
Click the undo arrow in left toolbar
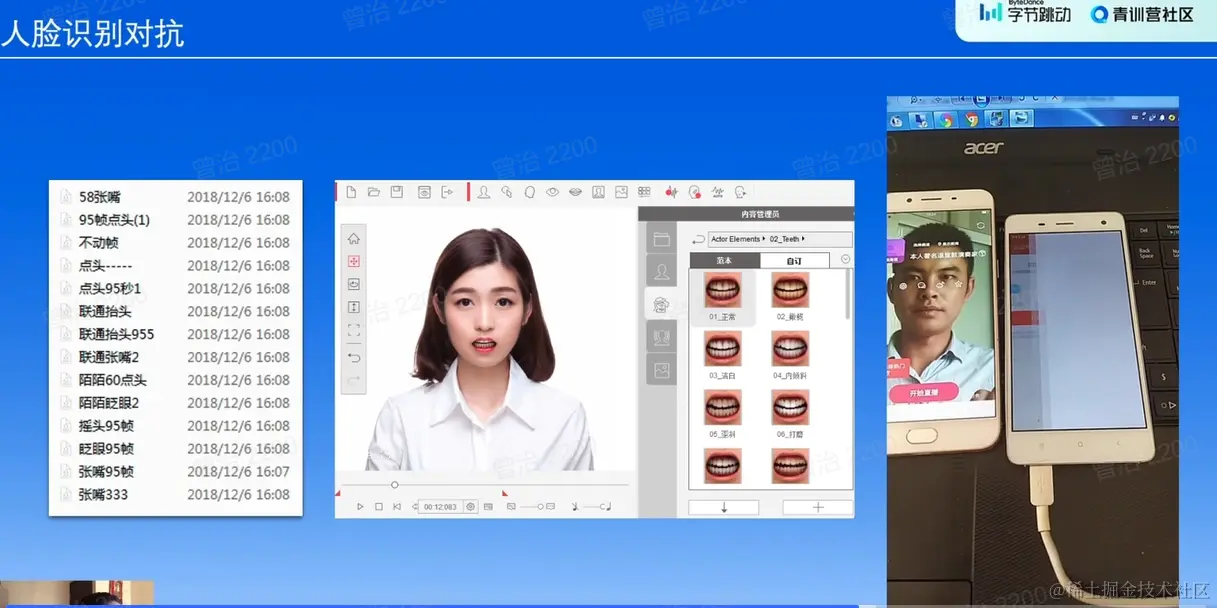coord(354,357)
